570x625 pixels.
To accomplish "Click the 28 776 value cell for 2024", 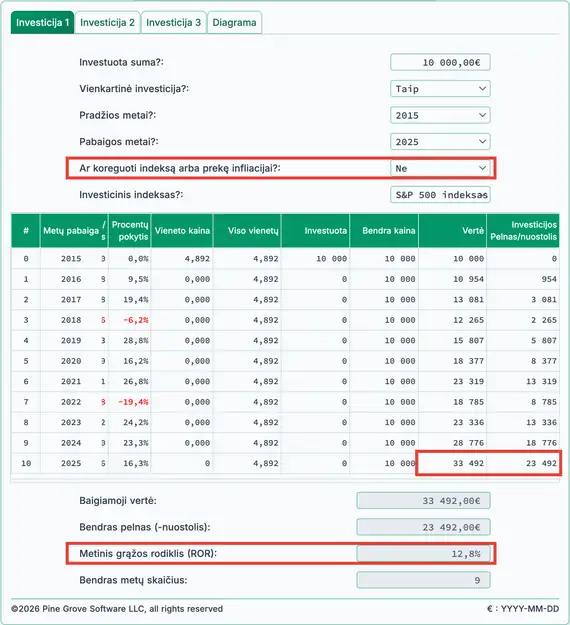I will point(453,443).
